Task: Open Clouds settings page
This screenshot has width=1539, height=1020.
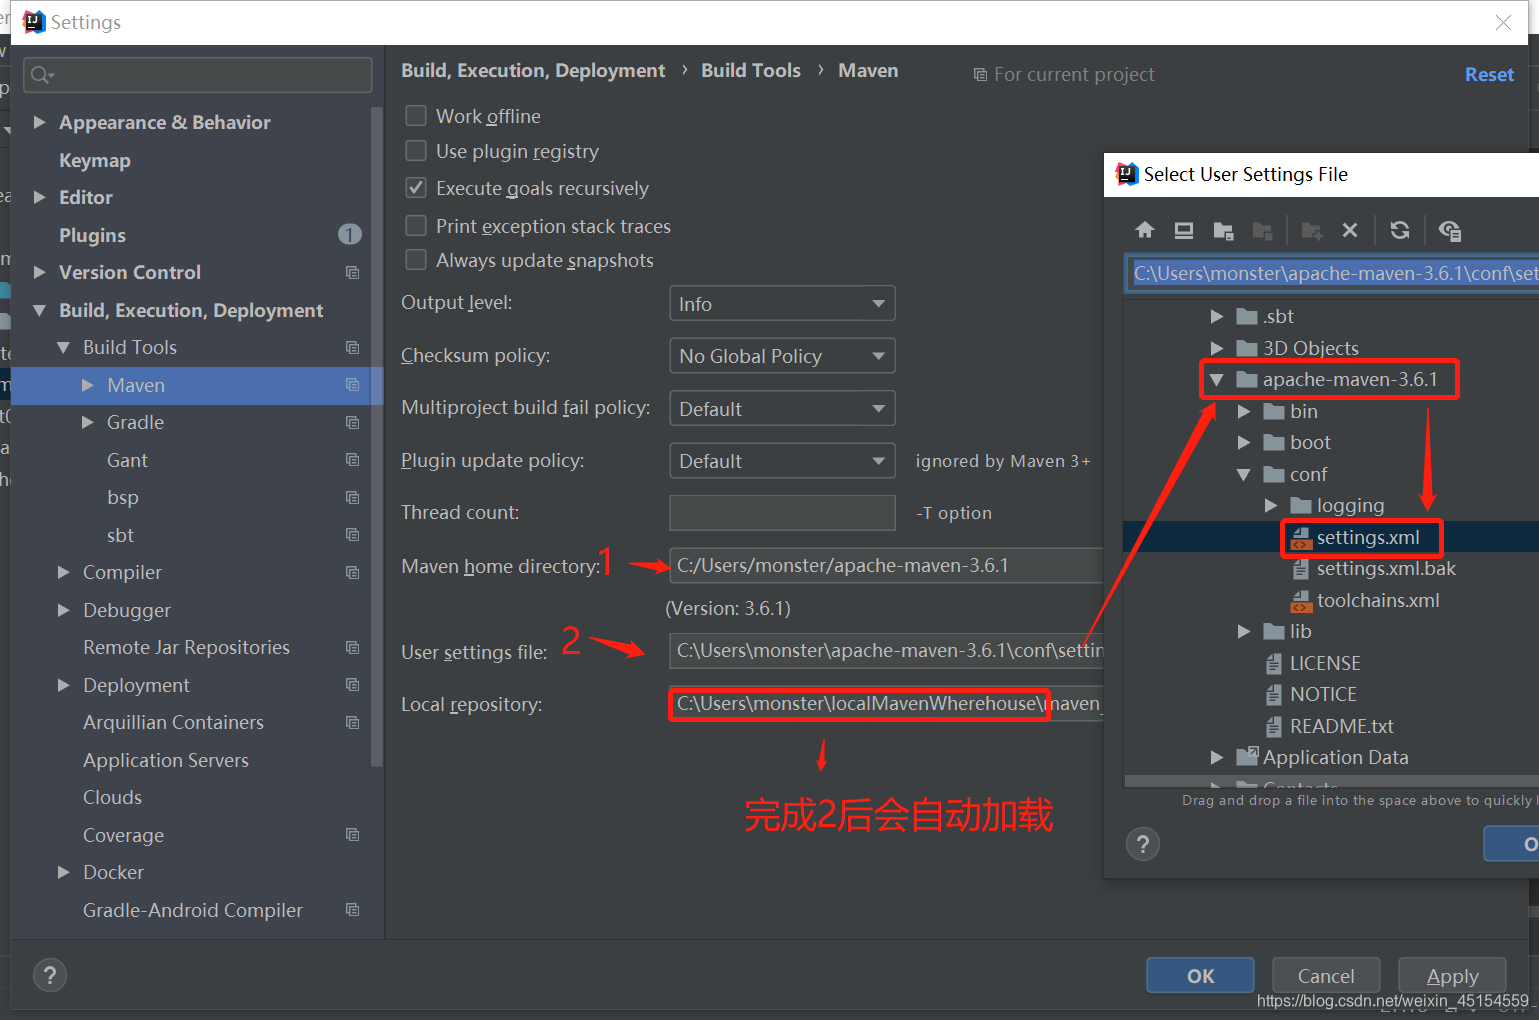Action: (112, 797)
